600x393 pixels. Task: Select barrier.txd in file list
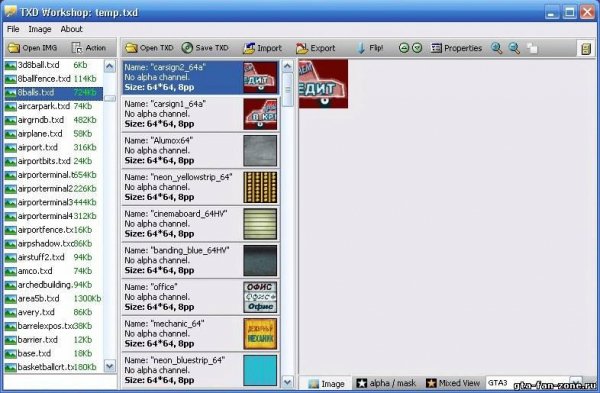[54, 340]
